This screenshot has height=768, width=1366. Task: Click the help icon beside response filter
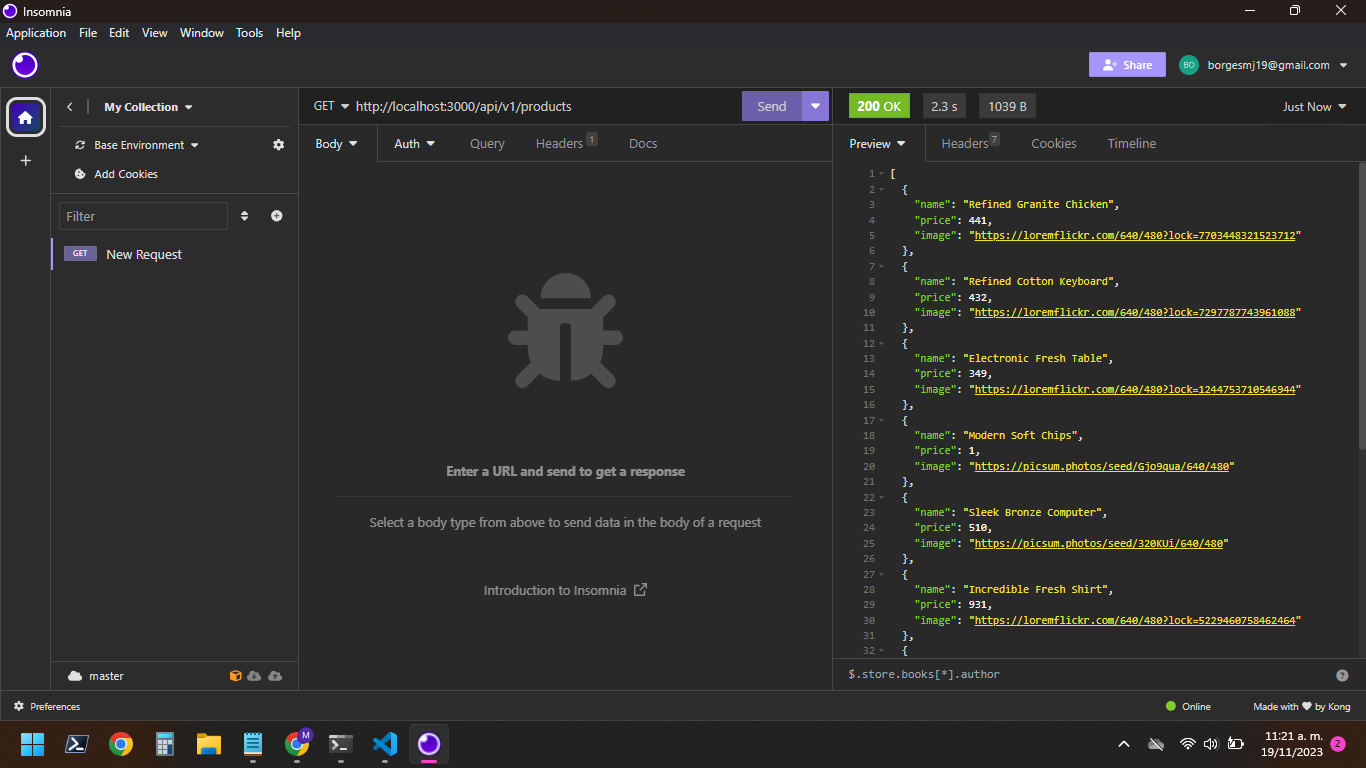point(1342,675)
